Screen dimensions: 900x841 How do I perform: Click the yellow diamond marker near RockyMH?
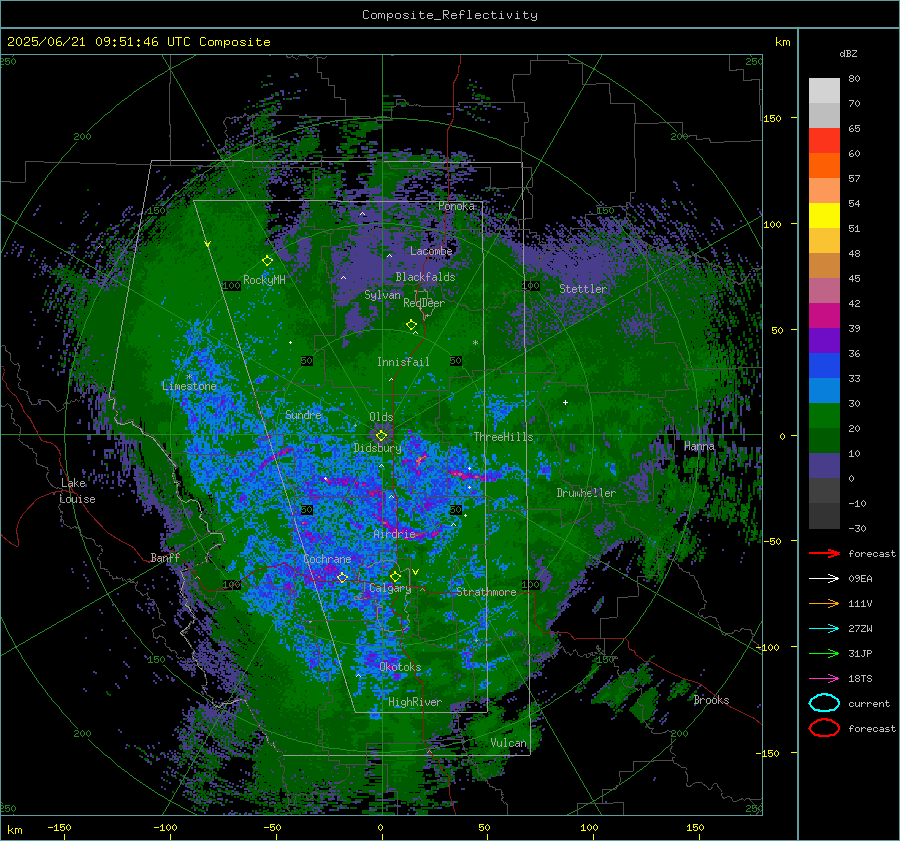click(x=267, y=261)
